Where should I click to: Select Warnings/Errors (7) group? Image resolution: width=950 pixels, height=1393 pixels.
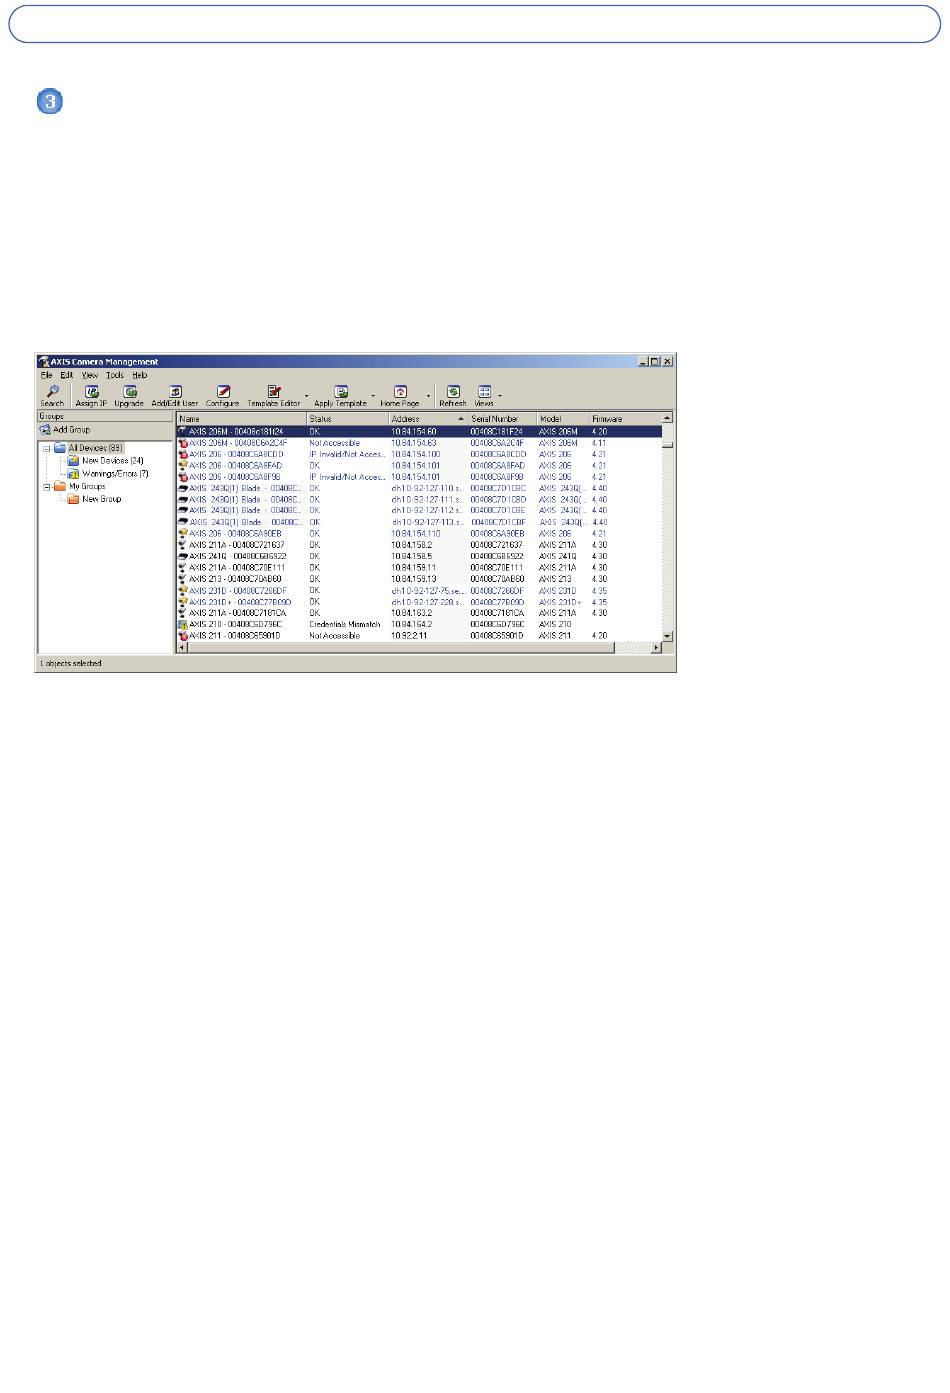115,474
